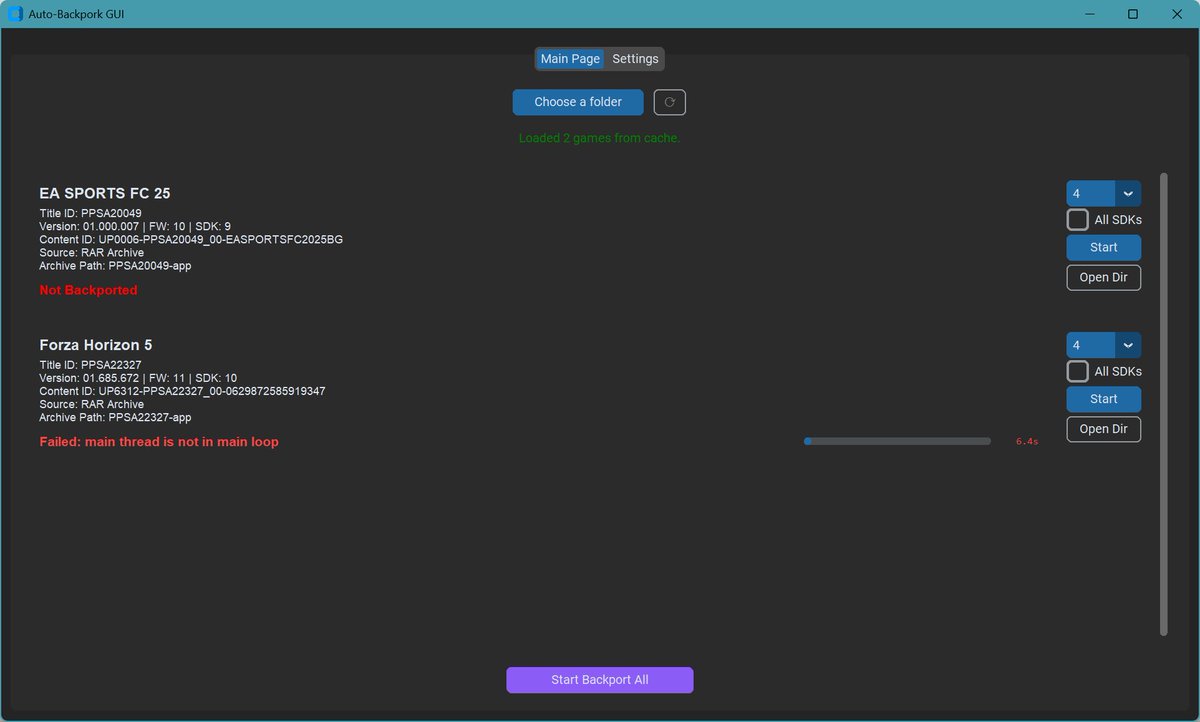1200x722 pixels.
Task: Start backport for Forza Horizon 5
Action: tap(1104, 399)
